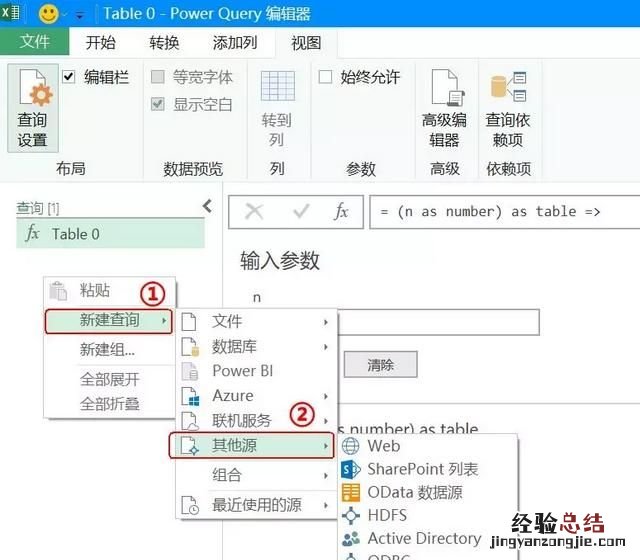Switch to the Home (开始) tab
The image size is (640, 560).
[x=100, y=42]
